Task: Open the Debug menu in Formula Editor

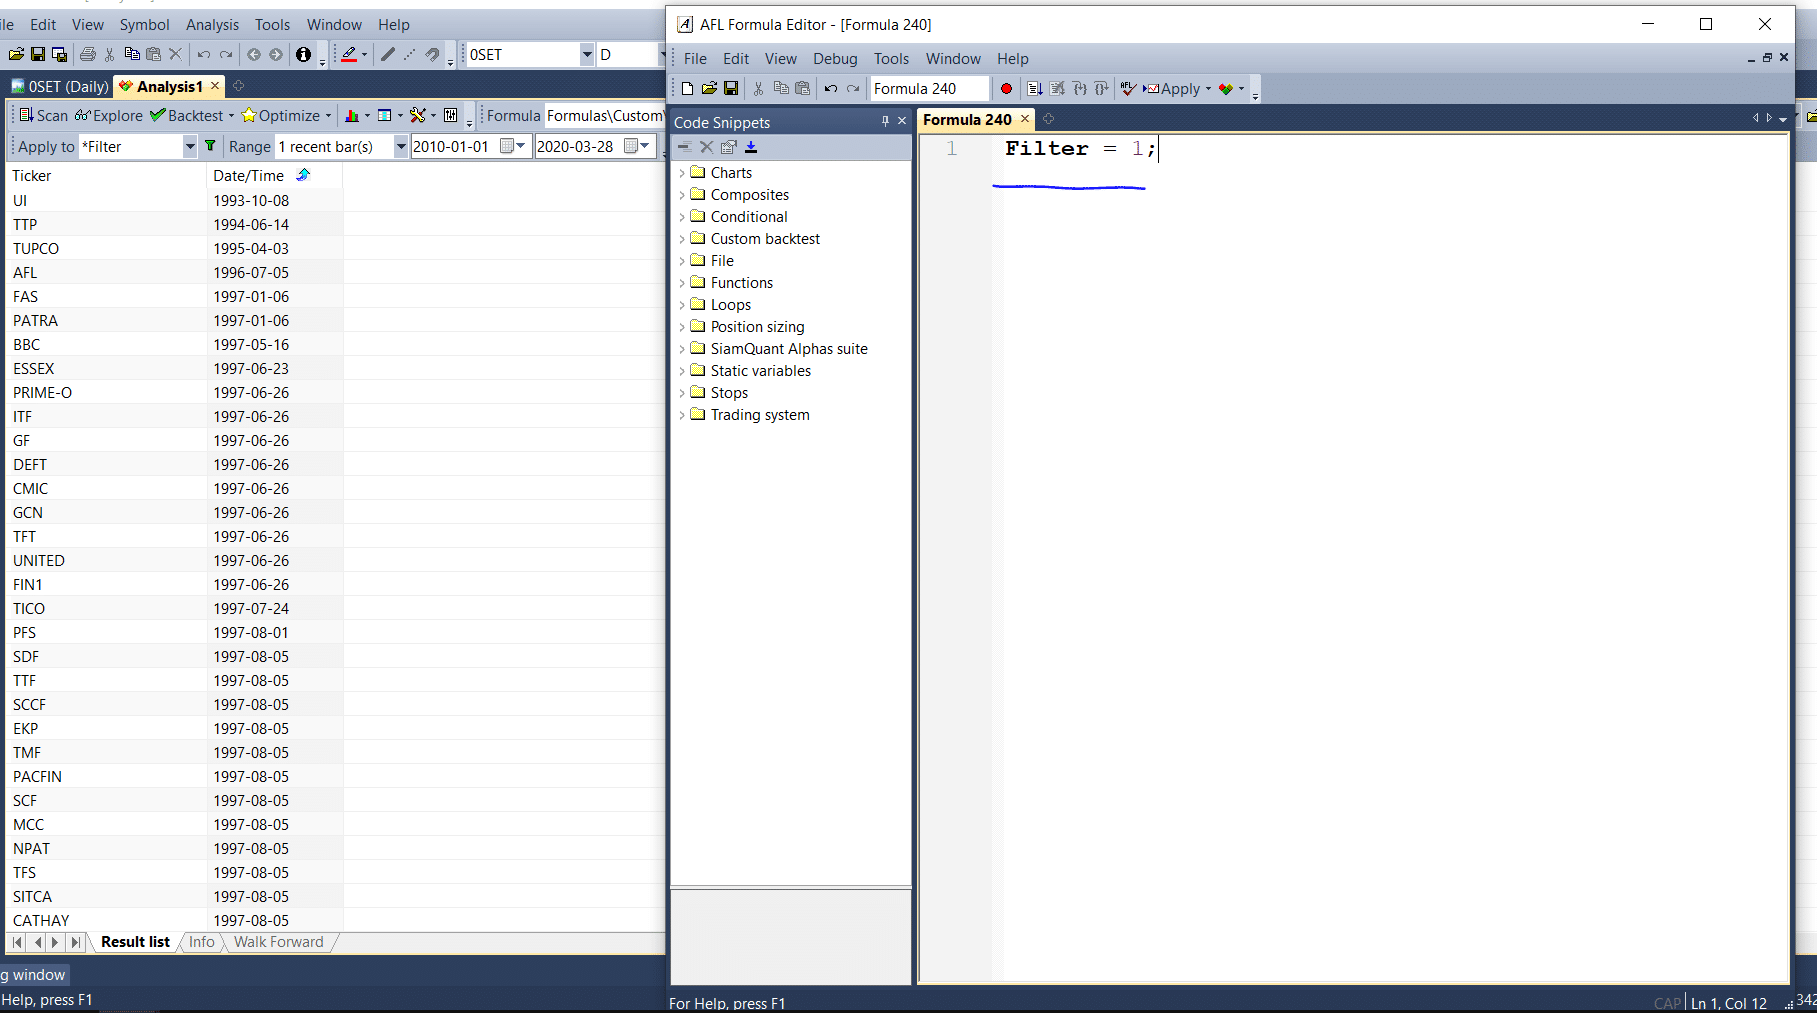Action: pos(834,59)
